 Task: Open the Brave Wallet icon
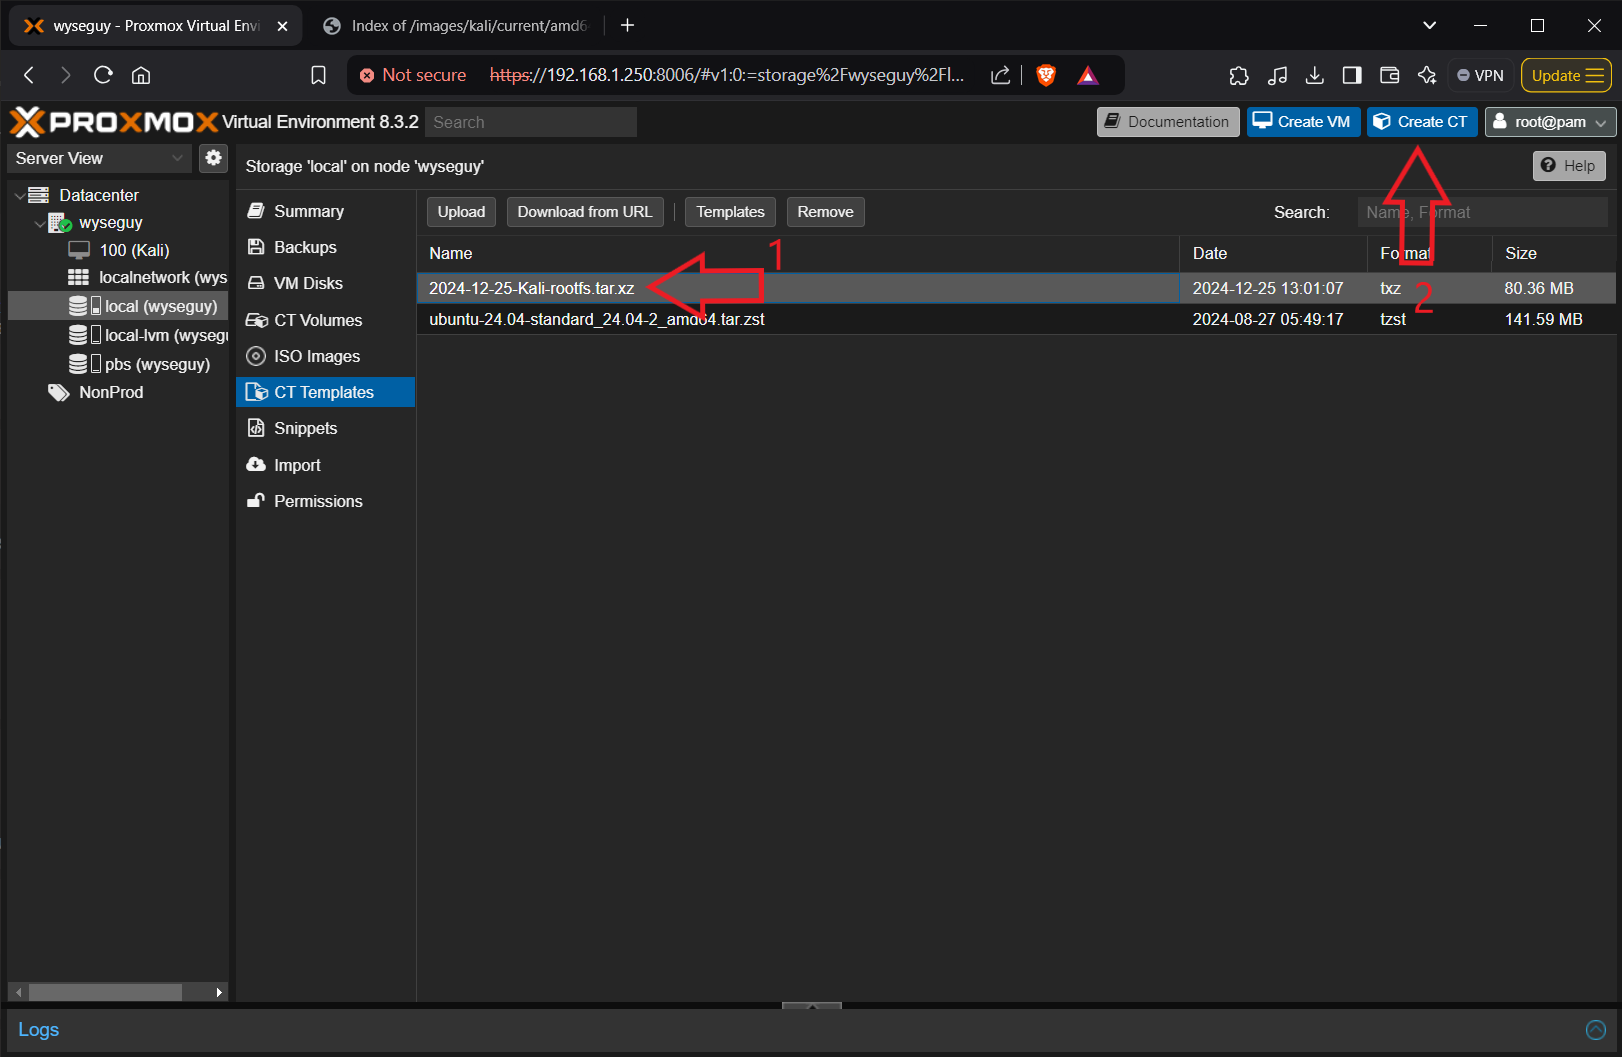1389,75
